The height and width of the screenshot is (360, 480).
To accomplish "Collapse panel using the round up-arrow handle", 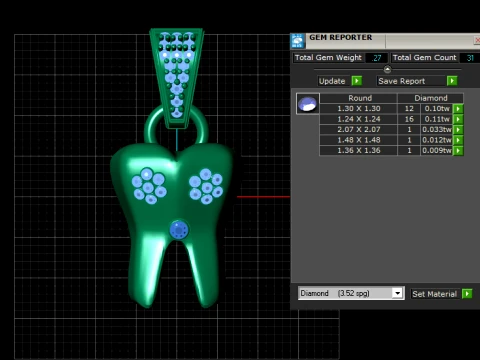I will (387, 70).
